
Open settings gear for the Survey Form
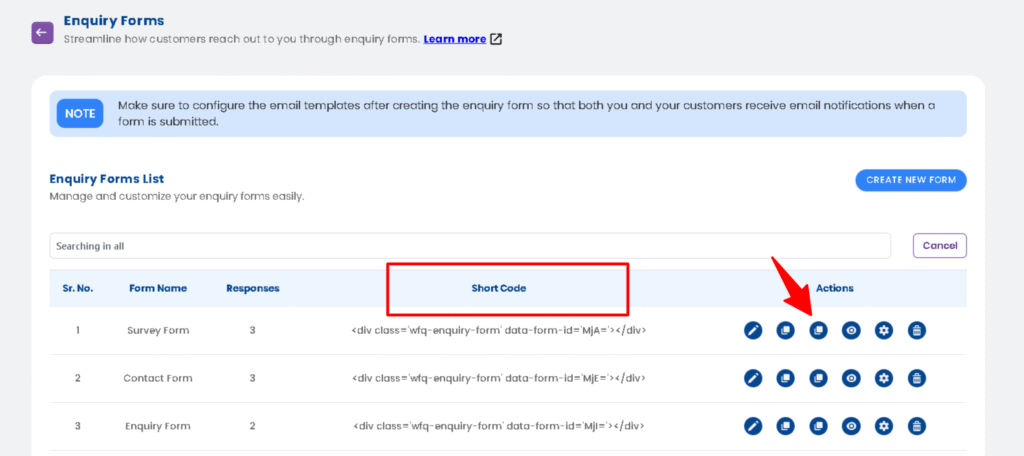coord(884,330)
